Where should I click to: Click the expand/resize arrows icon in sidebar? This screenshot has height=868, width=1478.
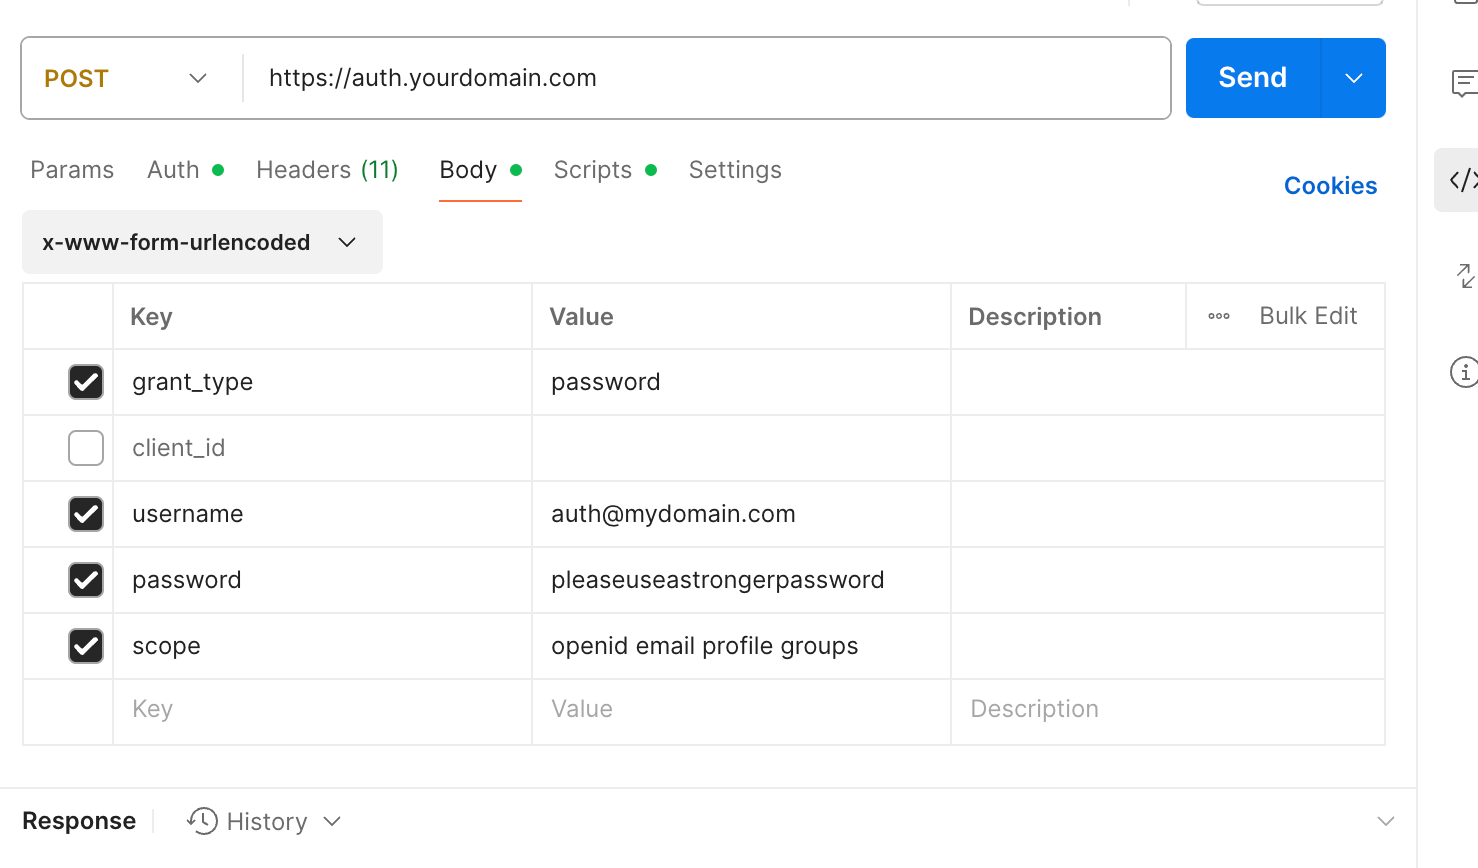tap(1465, 275)
